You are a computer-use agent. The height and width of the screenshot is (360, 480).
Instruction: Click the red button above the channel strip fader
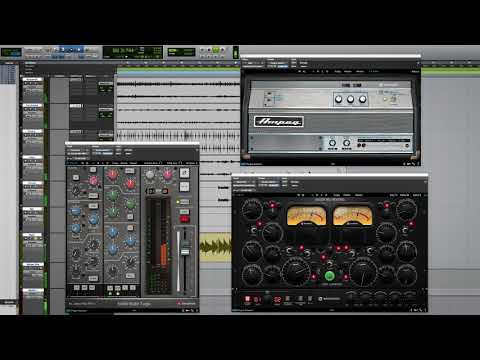pyautogui.click(x=184, y=219)
